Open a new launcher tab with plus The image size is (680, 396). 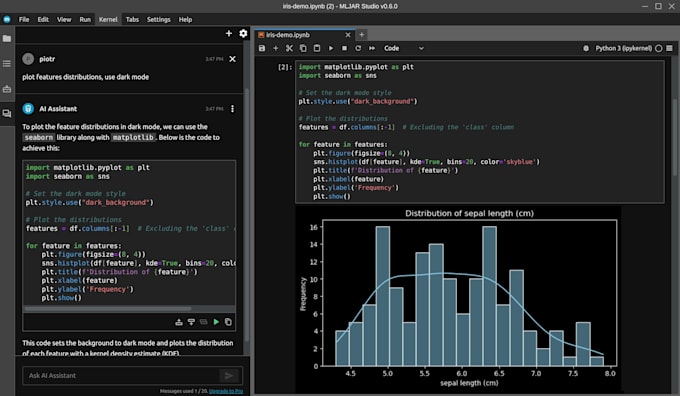pos(362,35)
